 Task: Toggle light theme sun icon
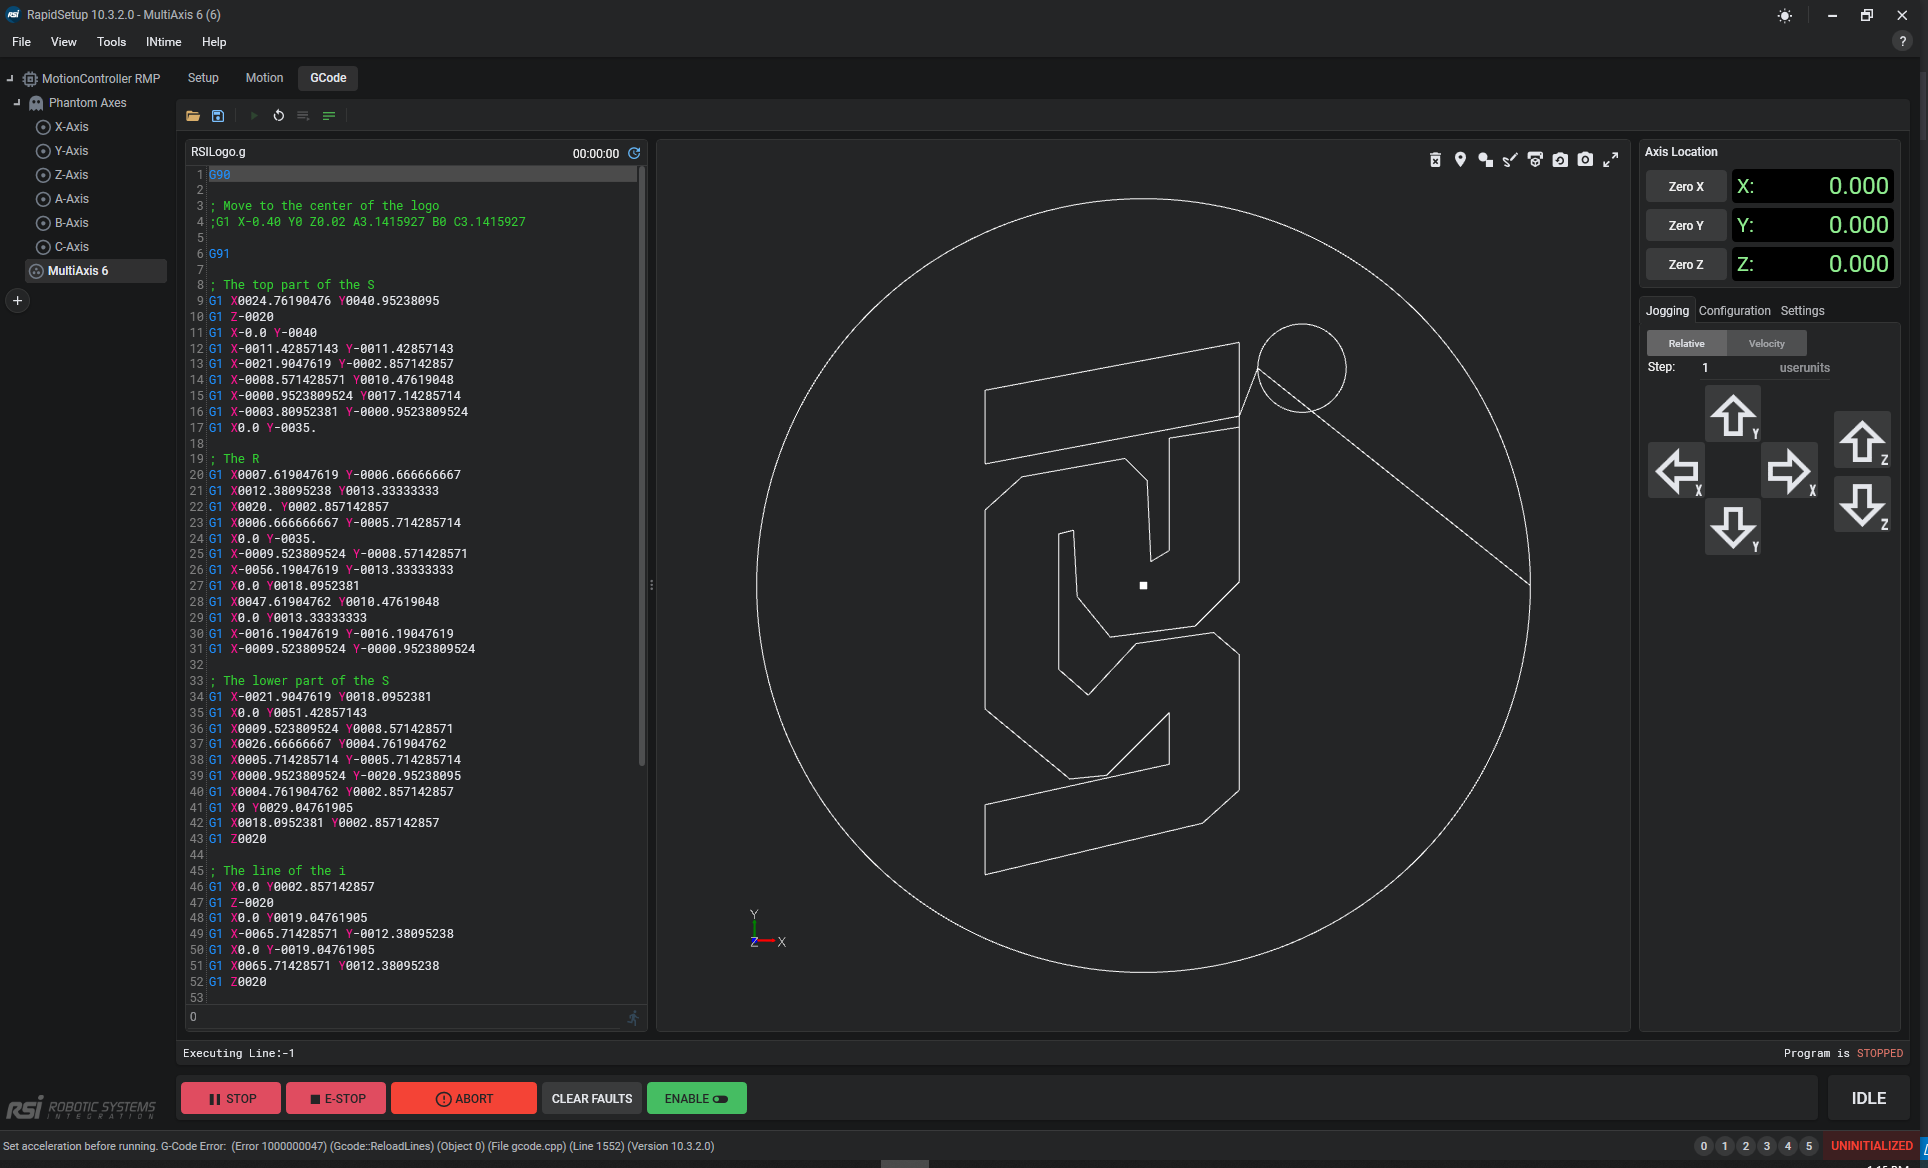pos(1785,16)
